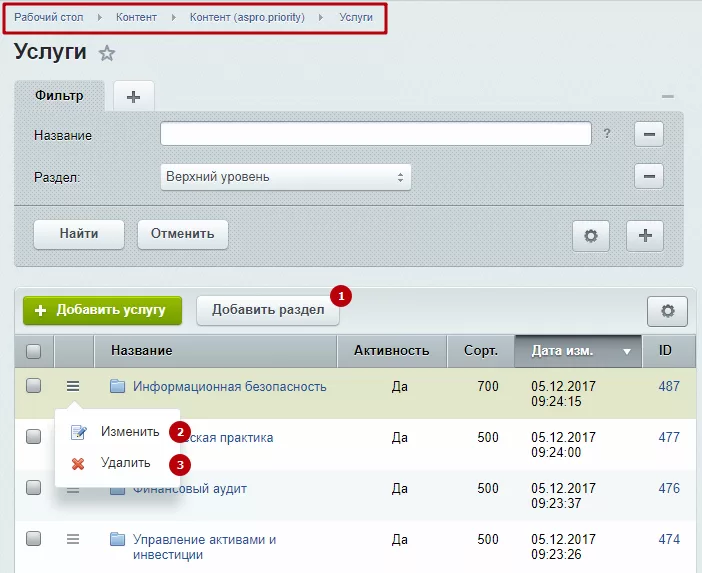Viewport: 702px width, 573px height.
Task: Click the Услуги breadcrumb
Action: [x=356, y=17]
